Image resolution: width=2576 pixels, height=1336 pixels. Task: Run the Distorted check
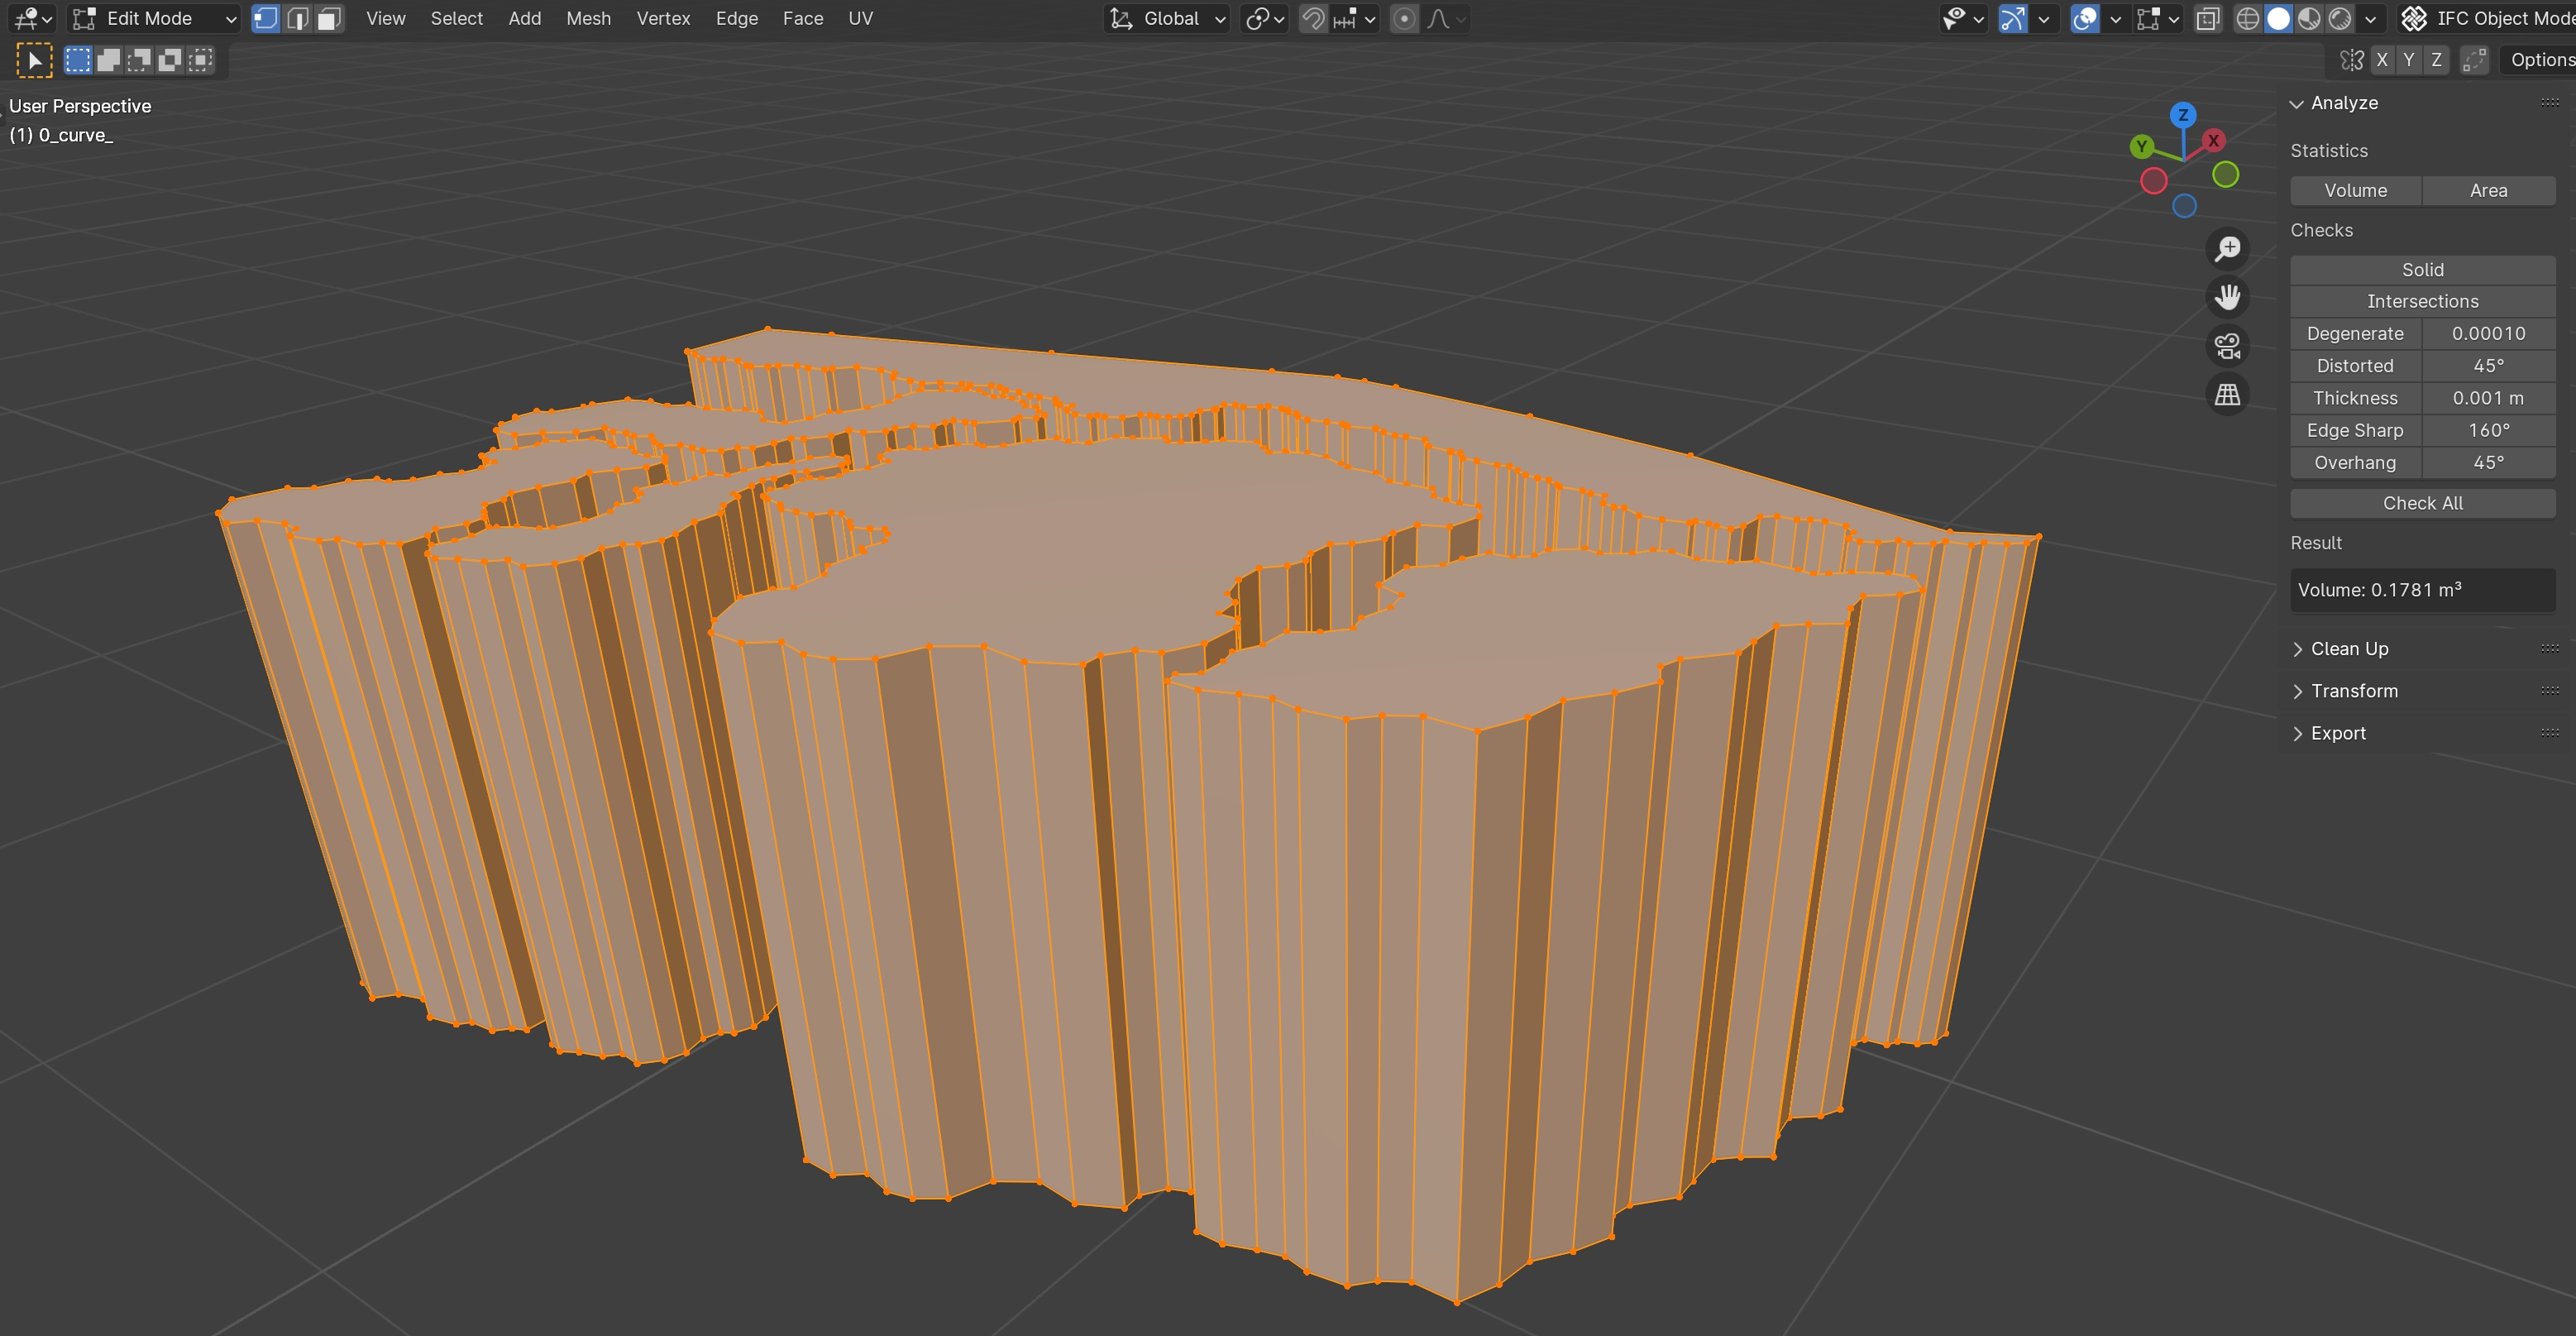(2355, 366)
